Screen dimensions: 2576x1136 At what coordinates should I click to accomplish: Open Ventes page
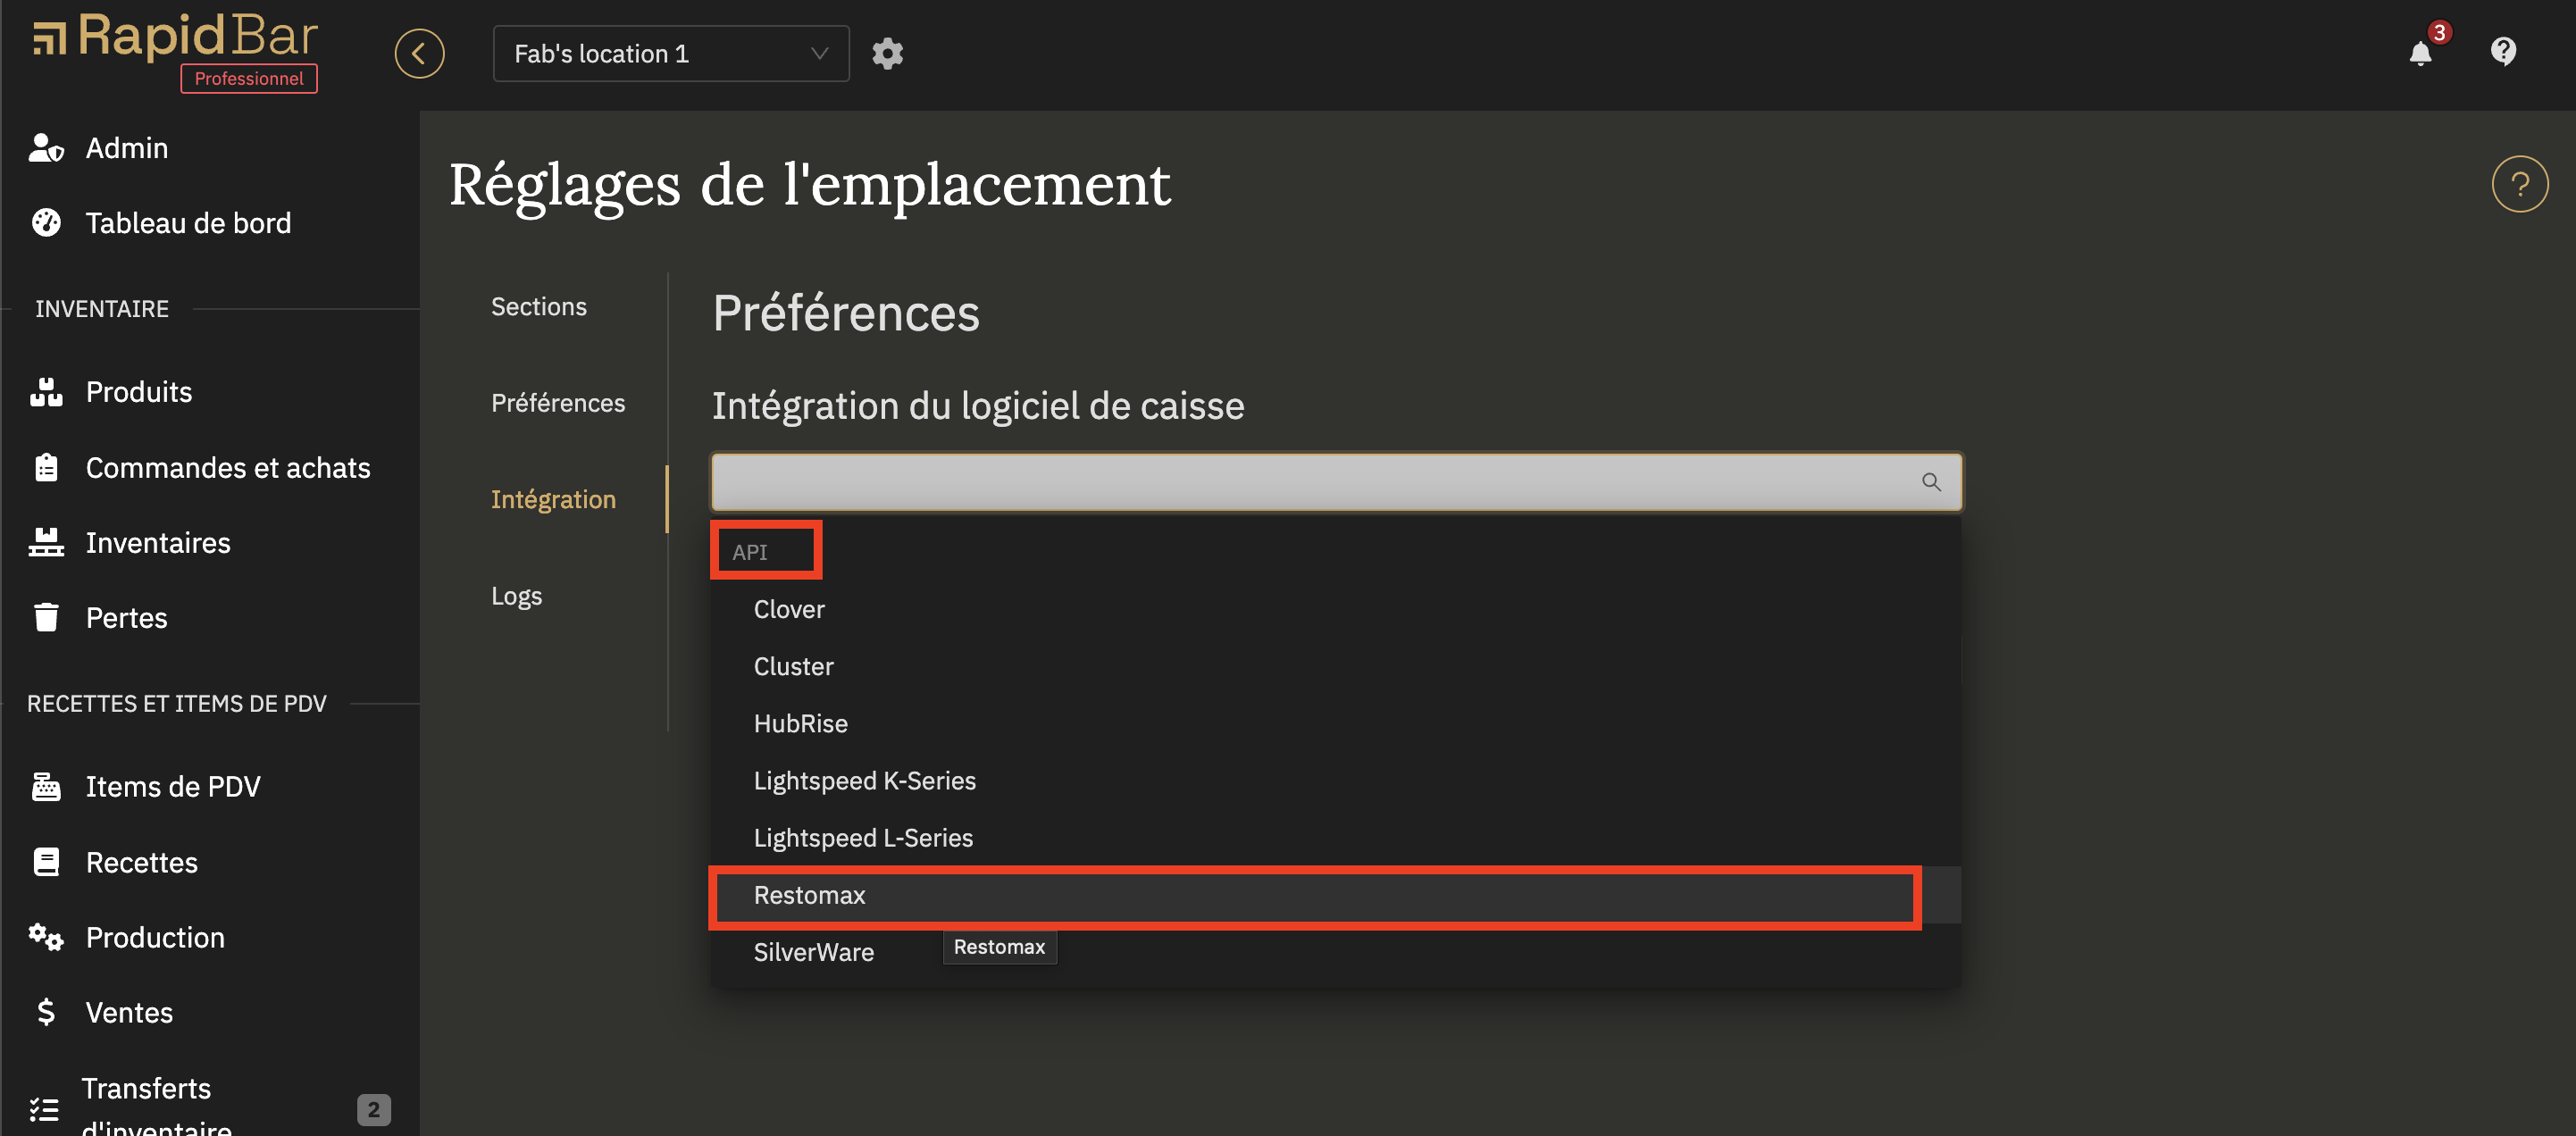(129, 1012)
